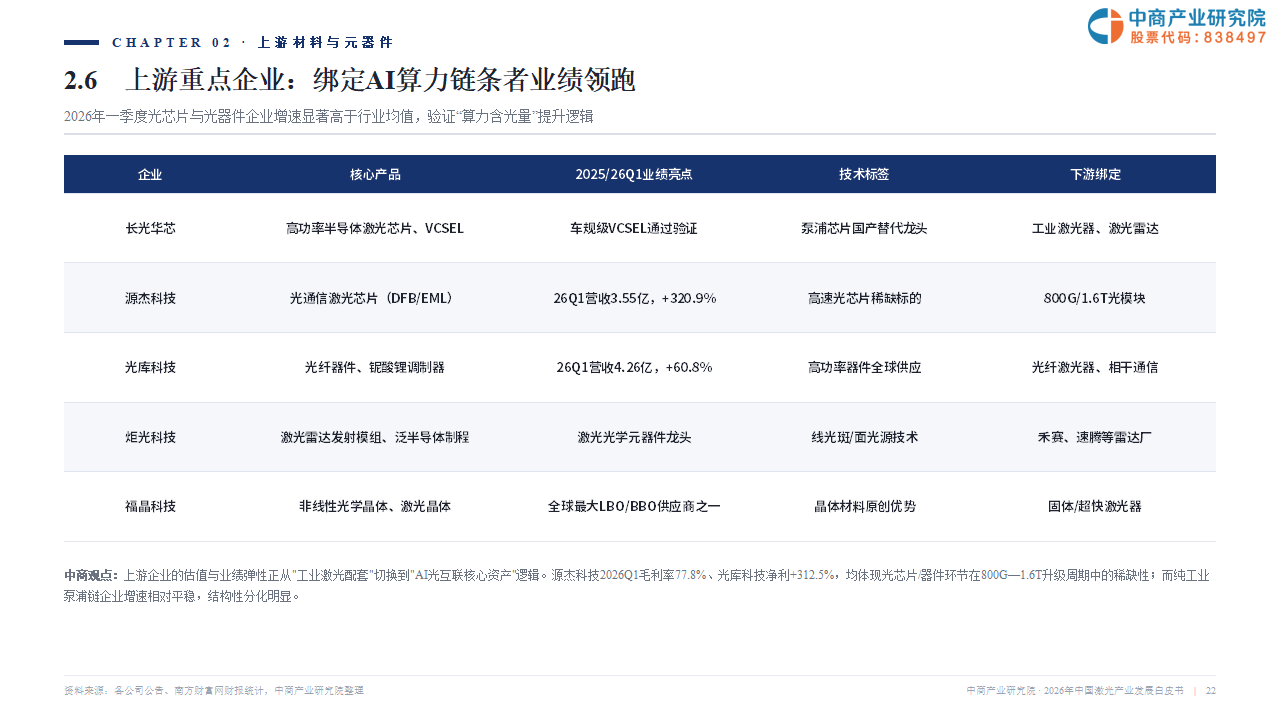Select chapter label 'CHAPTER 02 · 上游材料与元器件'
1280x720 pixels.
(x=253, y=42)
